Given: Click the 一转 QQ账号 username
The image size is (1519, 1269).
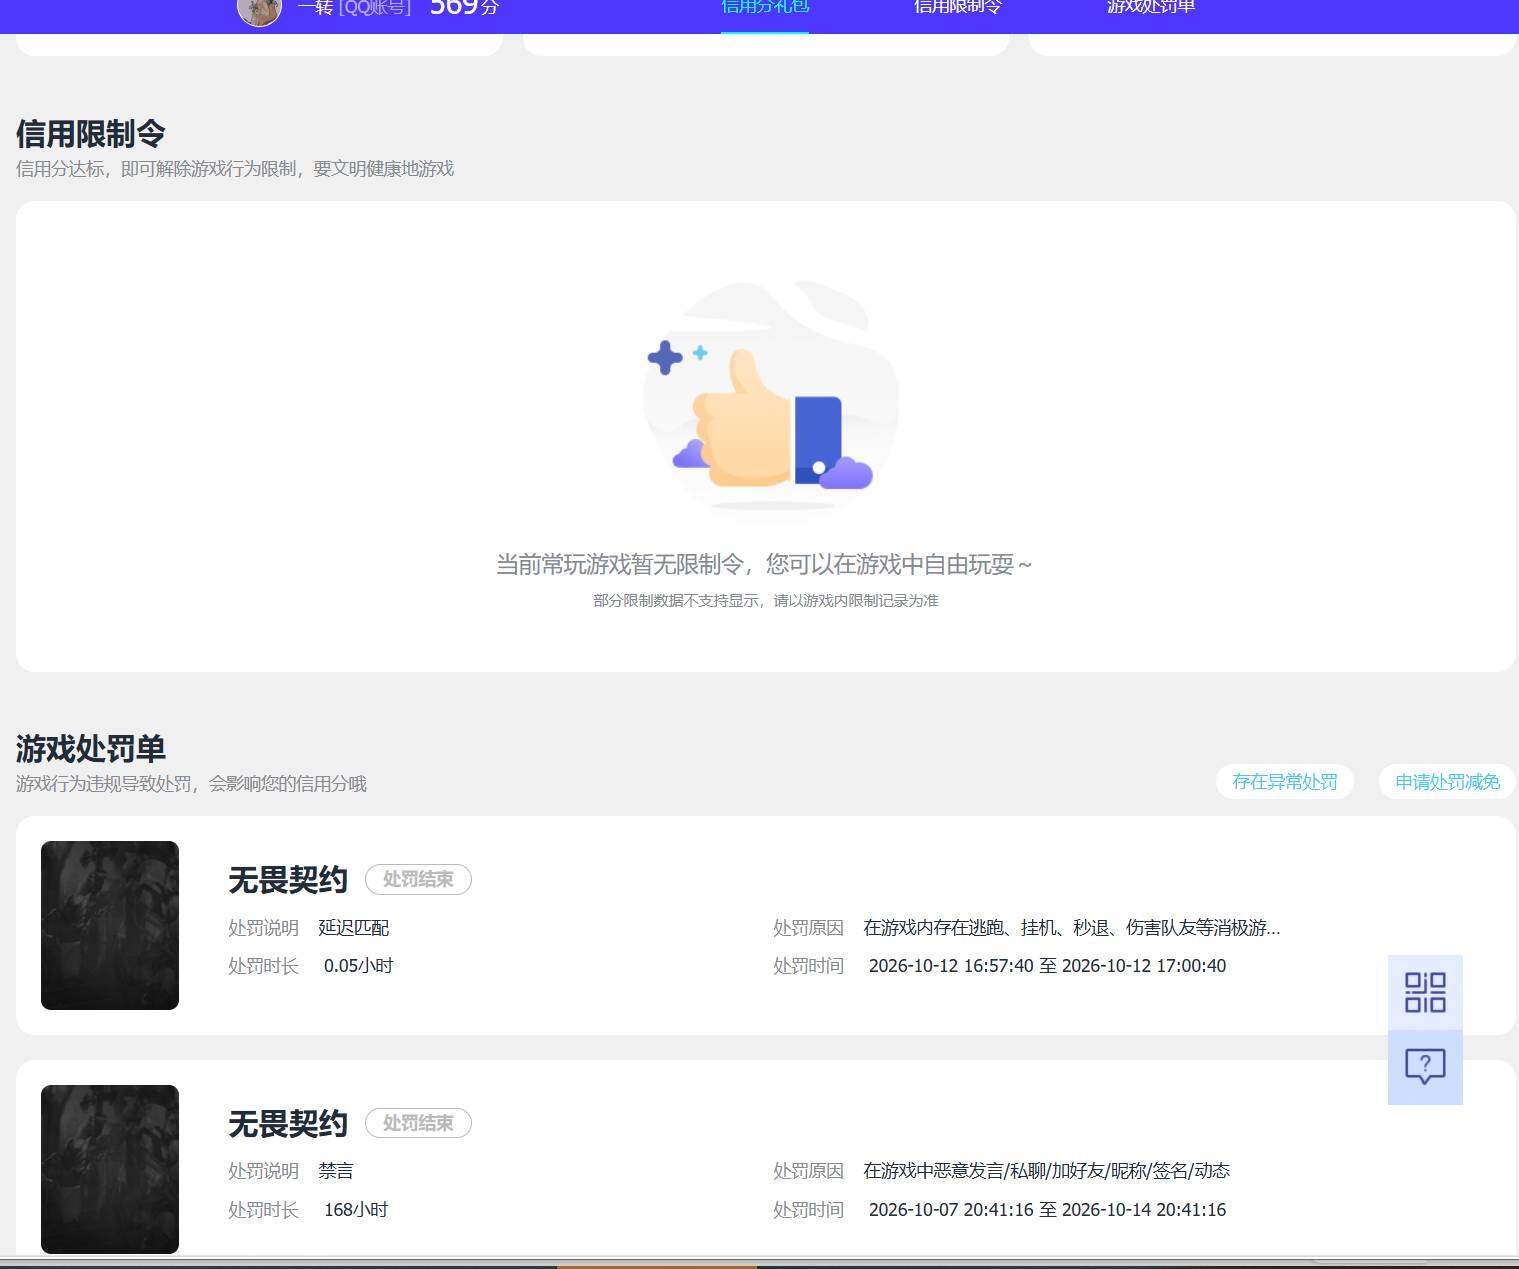Looking at the screenshot, I should [354, 8].
